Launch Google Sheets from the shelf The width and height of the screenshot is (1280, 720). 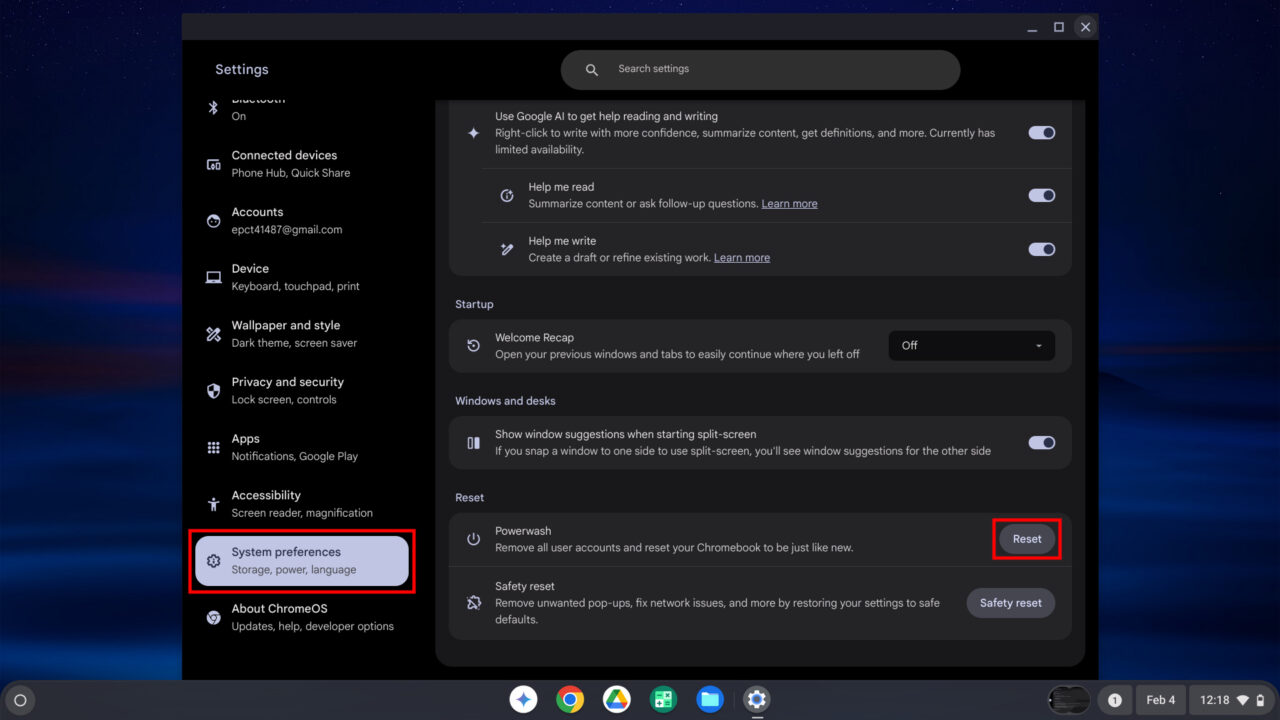click(663, 699)
